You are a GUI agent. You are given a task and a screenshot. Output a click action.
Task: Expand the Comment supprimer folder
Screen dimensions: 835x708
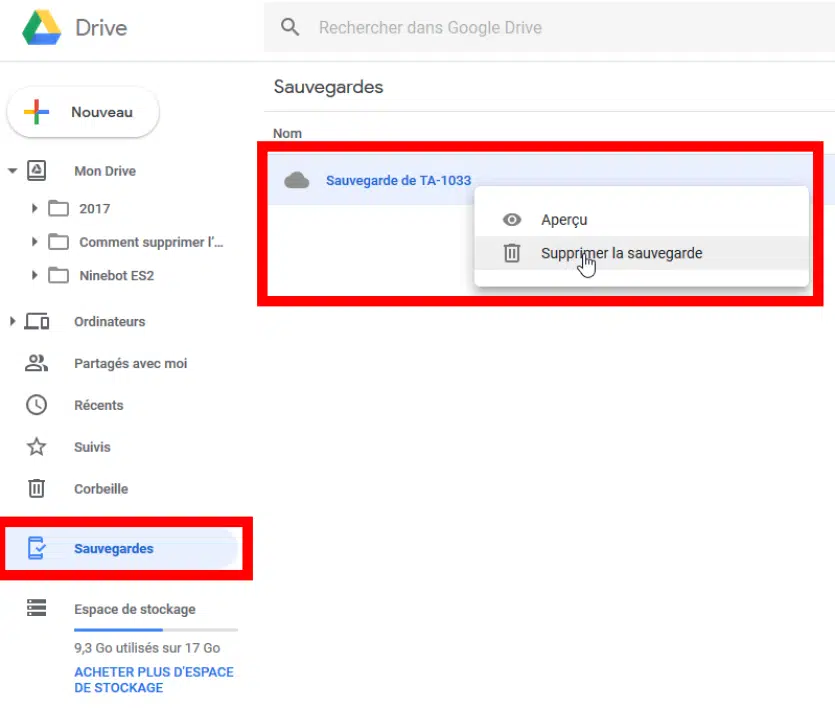pyautogui.click(x=35, y=242)
